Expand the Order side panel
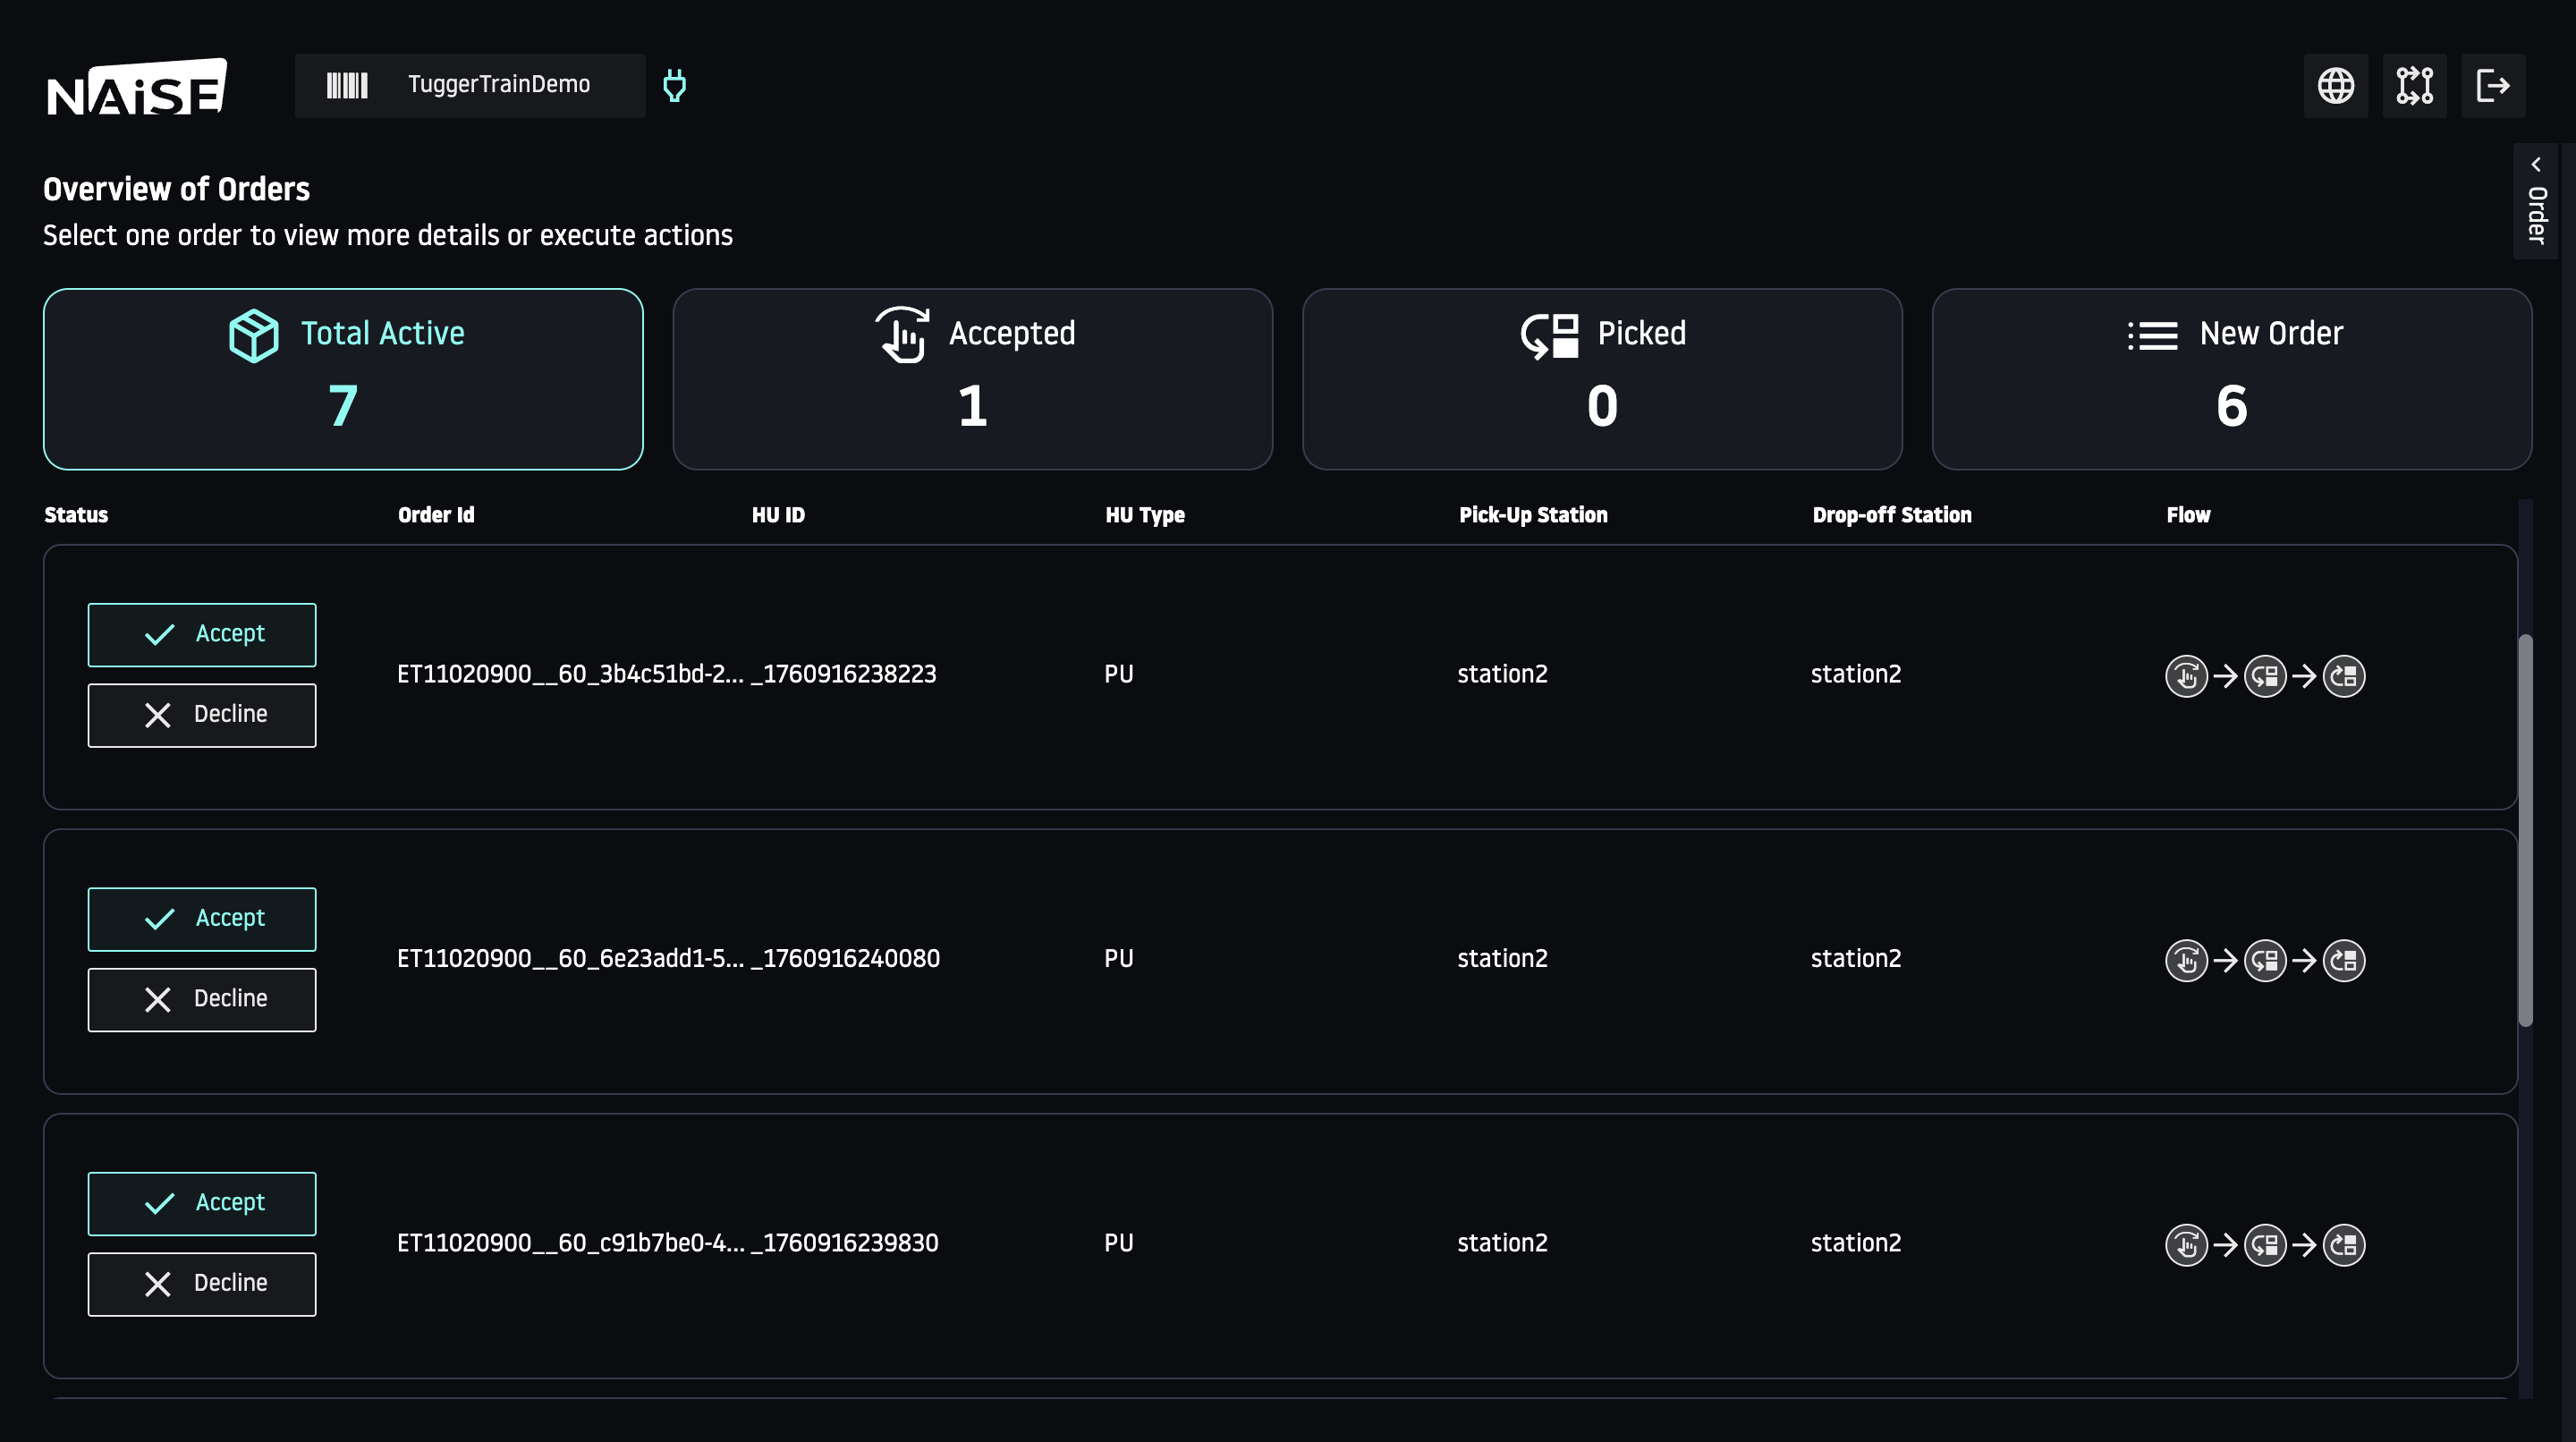2576x1442 pixels. pyautogui.click(x=2535, y=202)
